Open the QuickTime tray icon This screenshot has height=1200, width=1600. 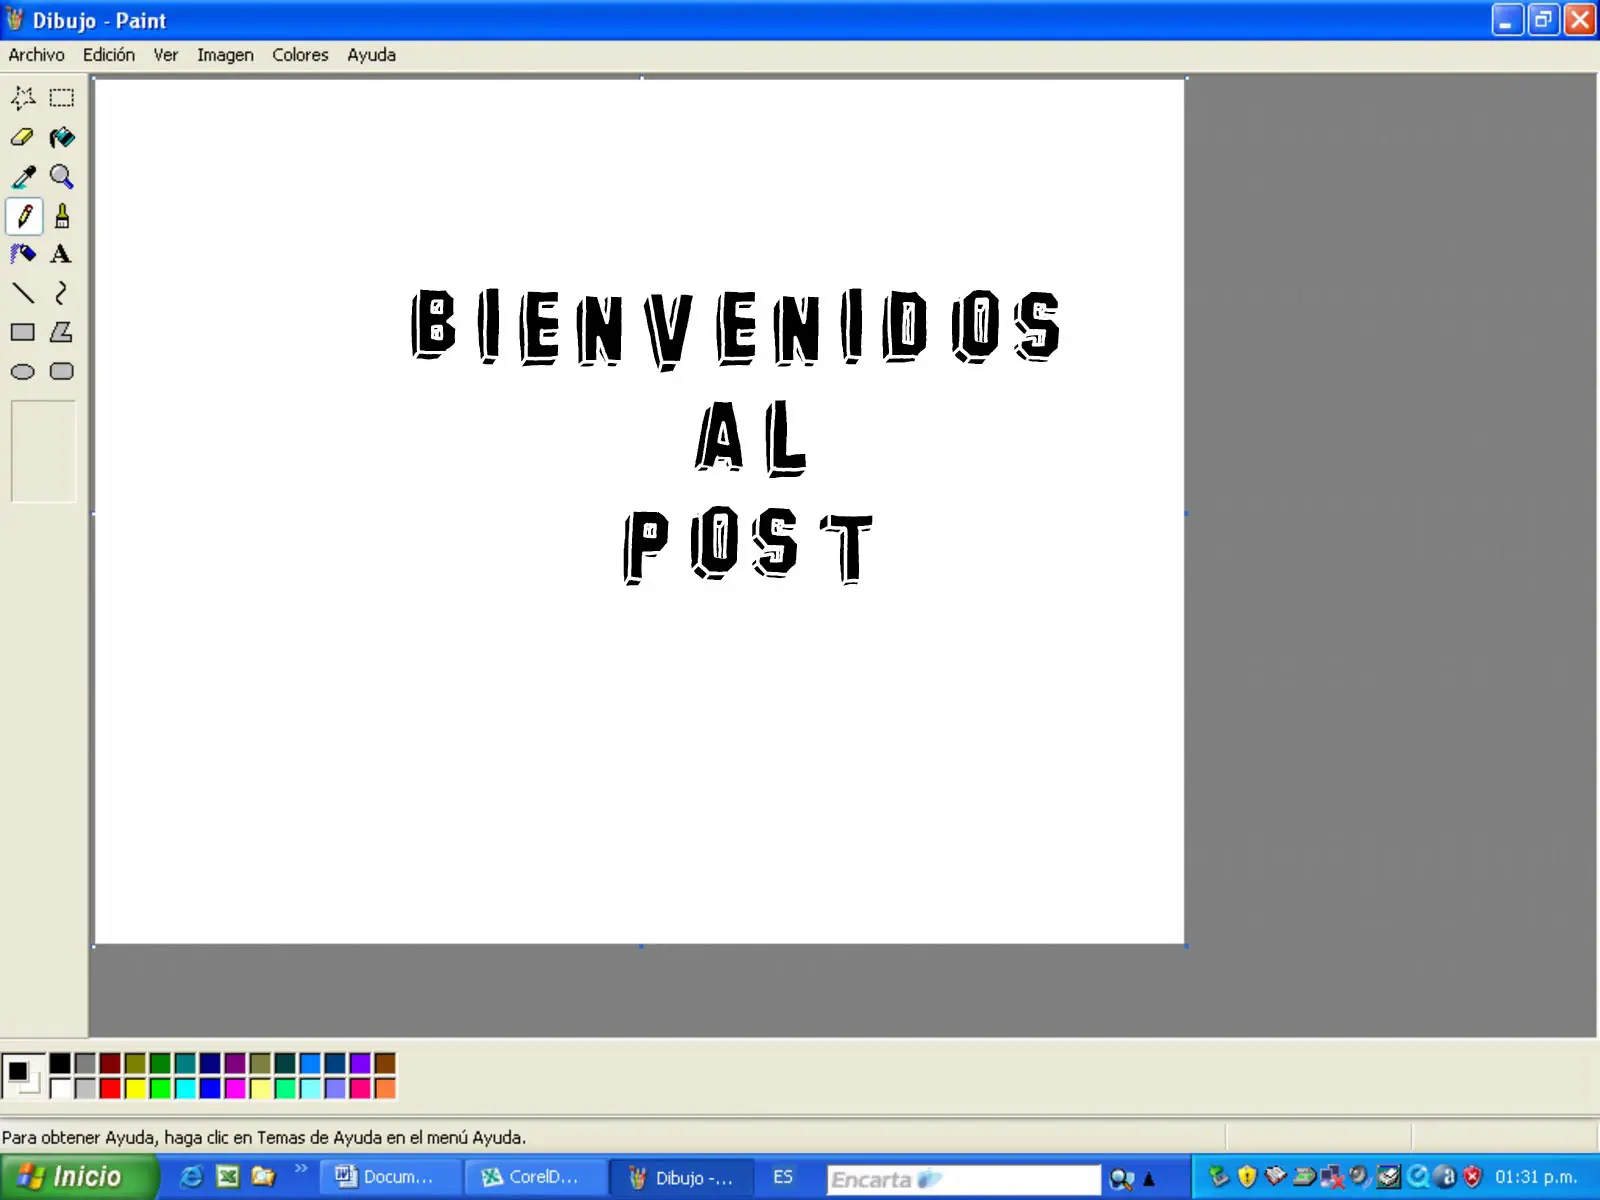coord(1418,1177)
